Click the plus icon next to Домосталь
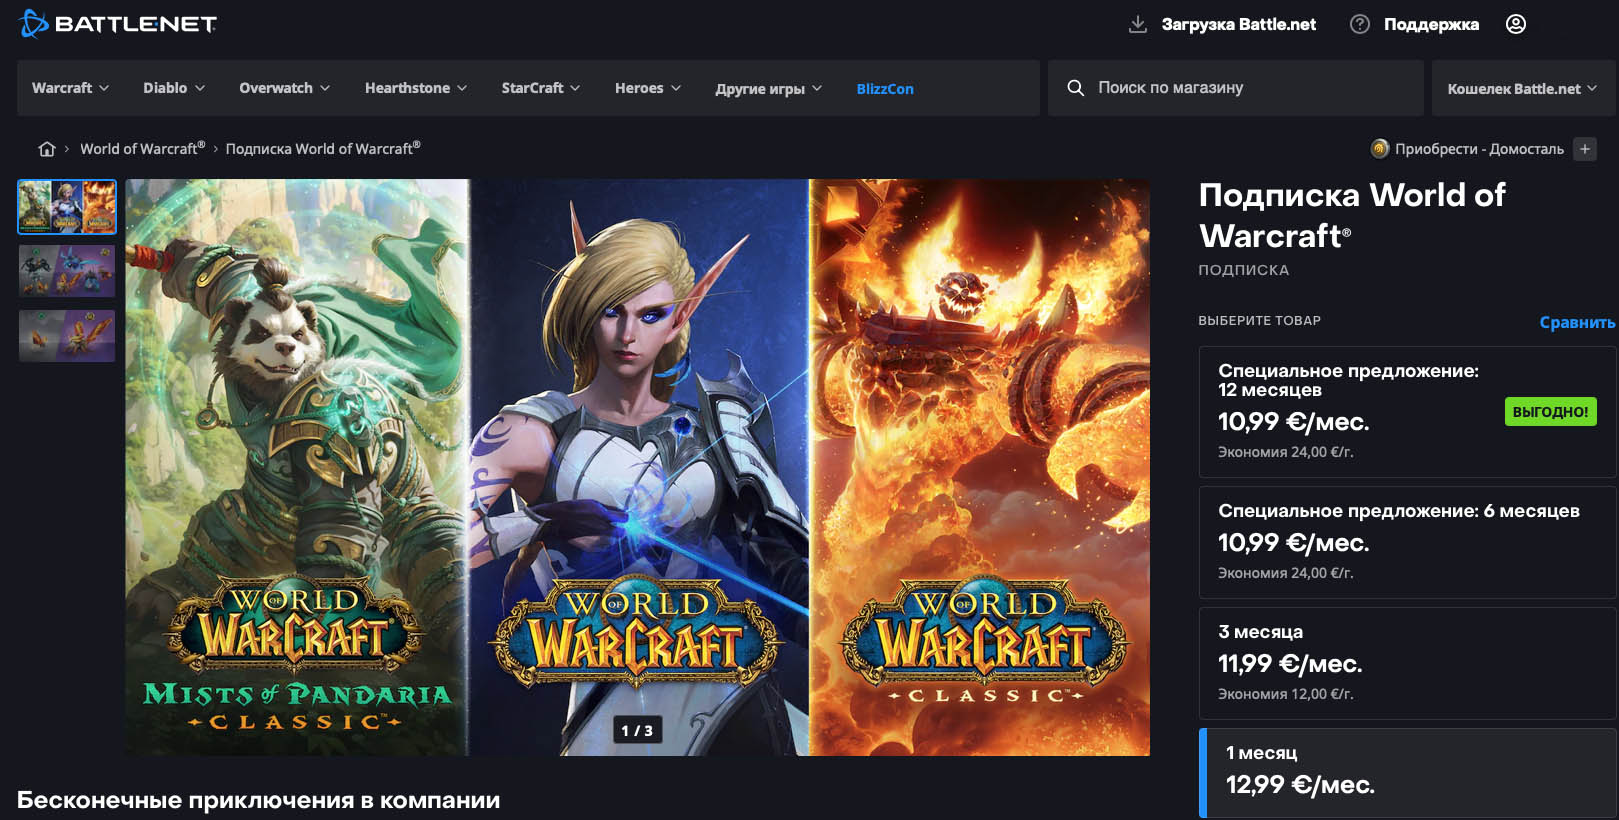Viewport: 1619px width, 820px height. pyautogui.click(x=1585, y=149)
